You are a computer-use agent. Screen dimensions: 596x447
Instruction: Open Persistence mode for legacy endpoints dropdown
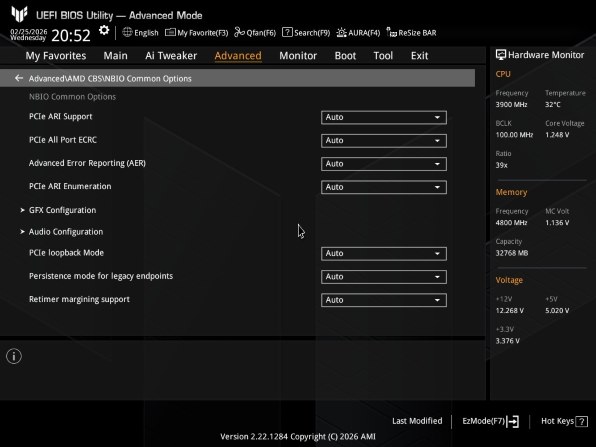pos(384,277)
